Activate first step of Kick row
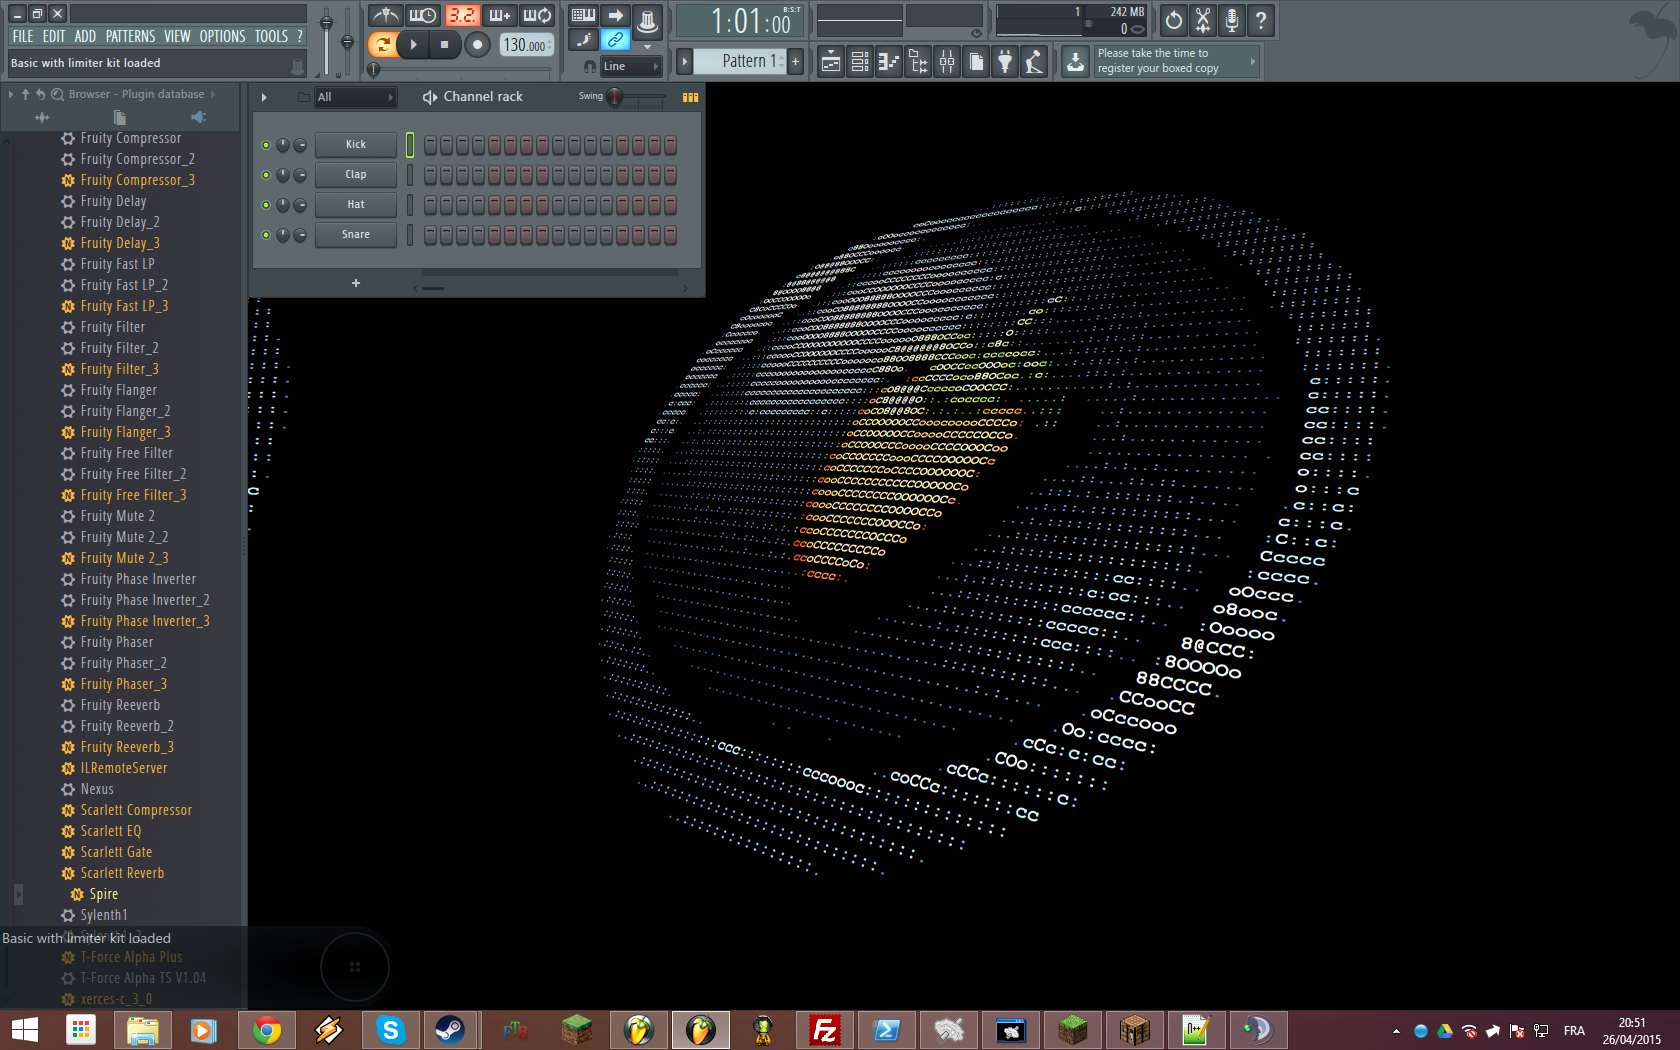Viewport: 1680px width, 1050px height. 430,145
